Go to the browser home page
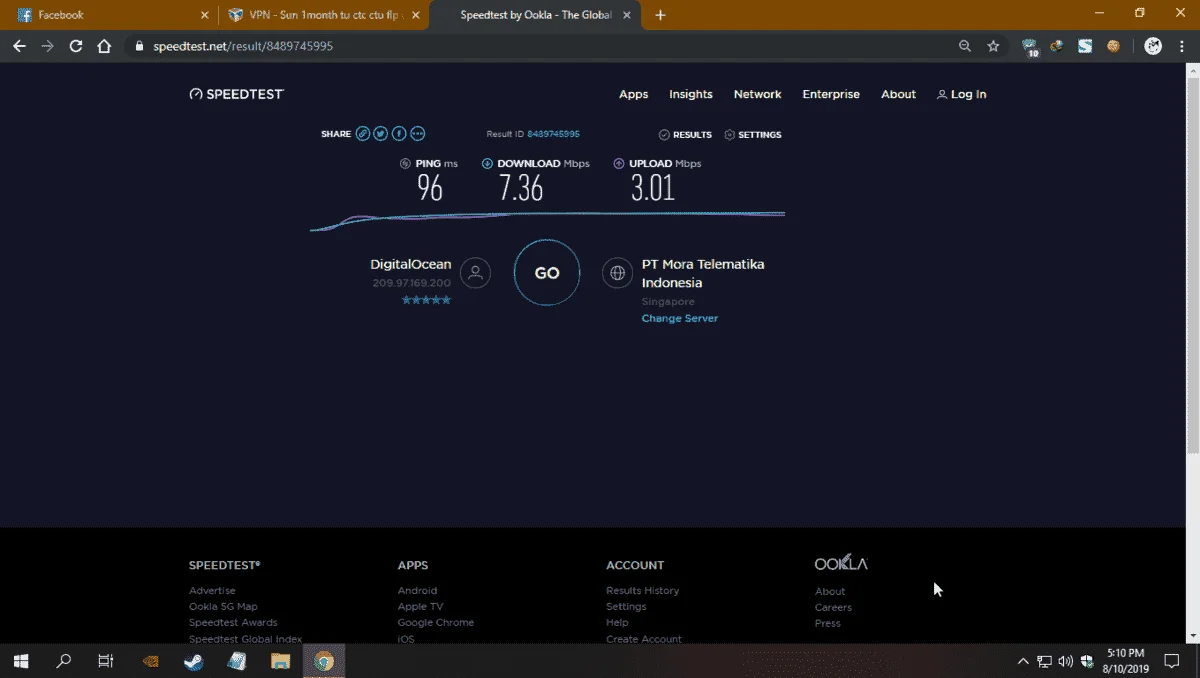 pos(104,46)
